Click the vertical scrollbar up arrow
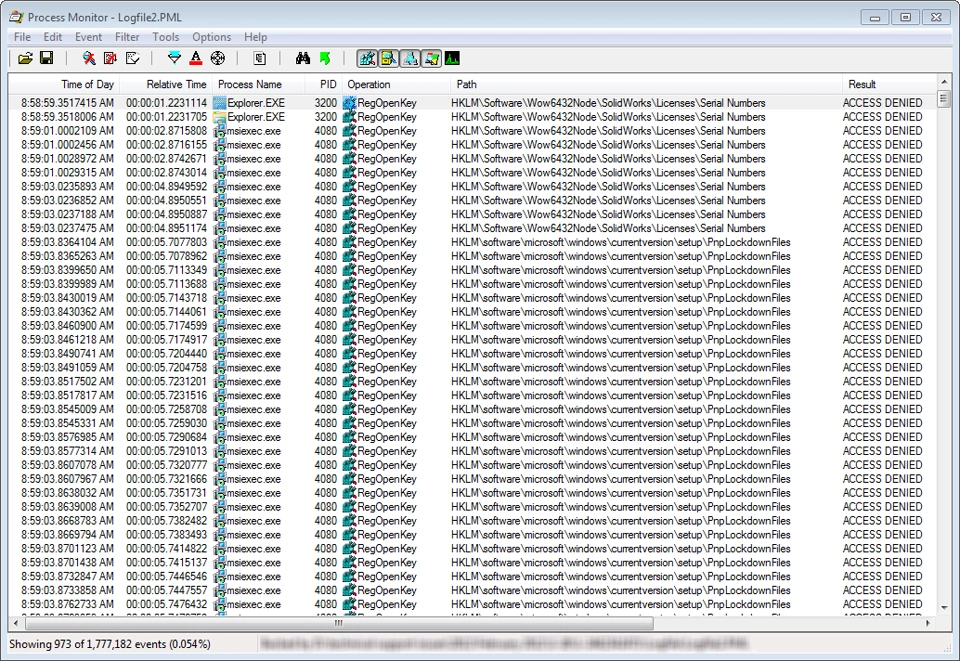 click(943, 81)
